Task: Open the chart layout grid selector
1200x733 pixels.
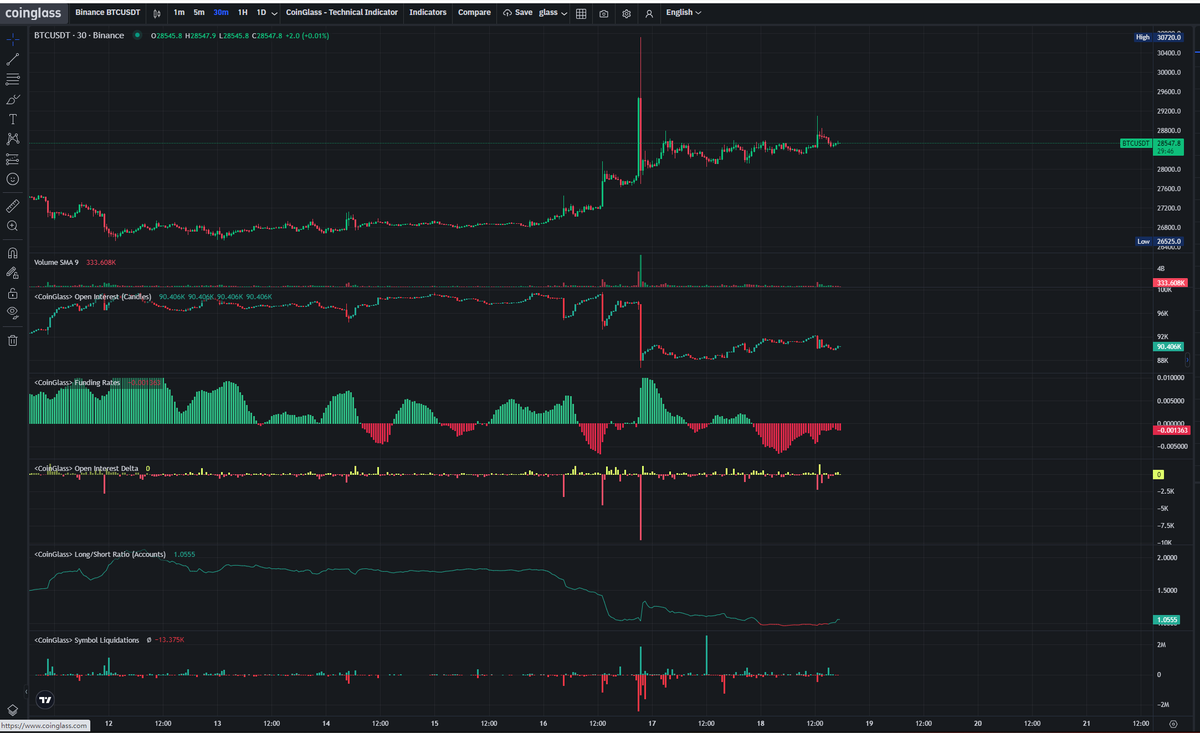Action: tap(582, 13)
